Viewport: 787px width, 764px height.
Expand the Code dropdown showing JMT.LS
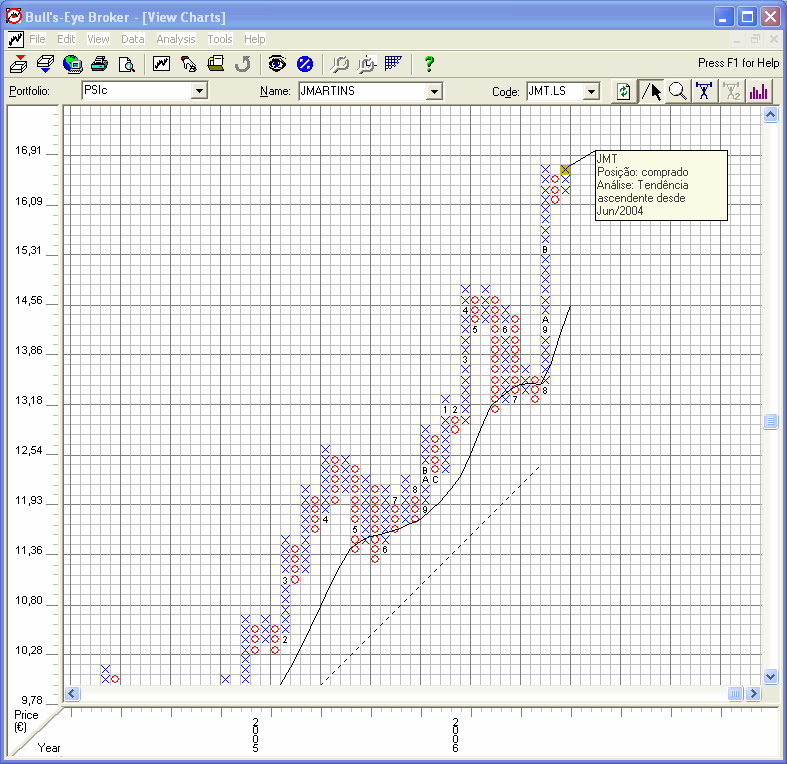pos(591,91)
